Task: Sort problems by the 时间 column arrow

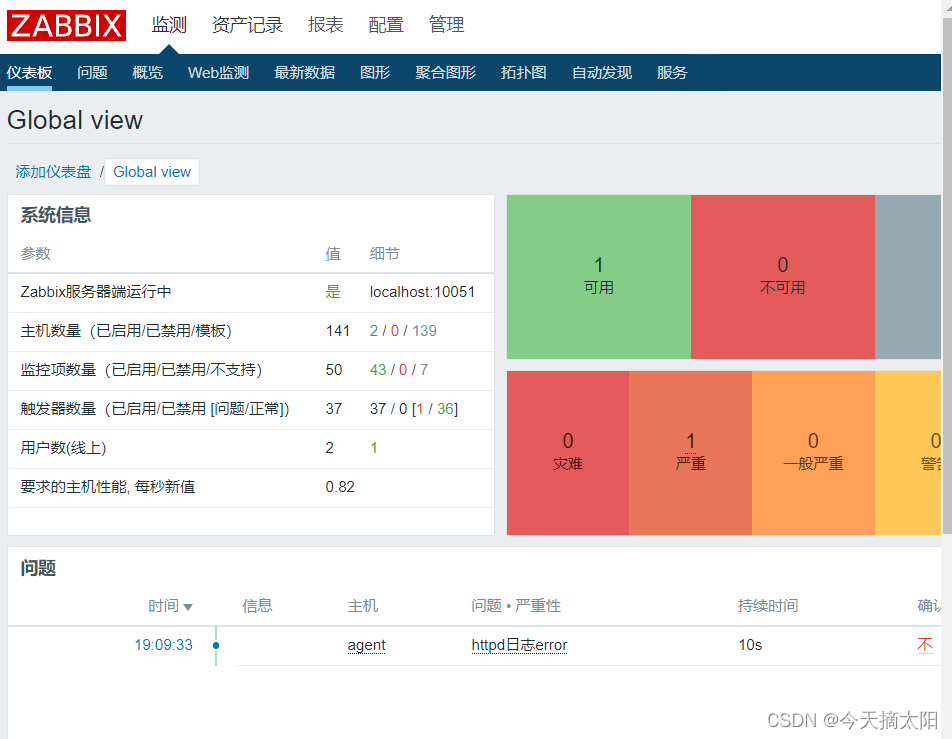Action: [188, 607]
